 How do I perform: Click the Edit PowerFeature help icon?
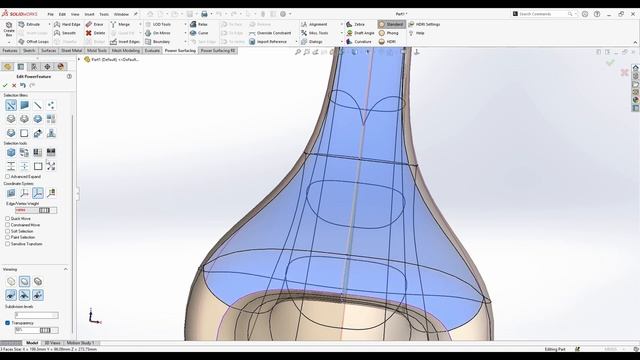pos(69,76)
